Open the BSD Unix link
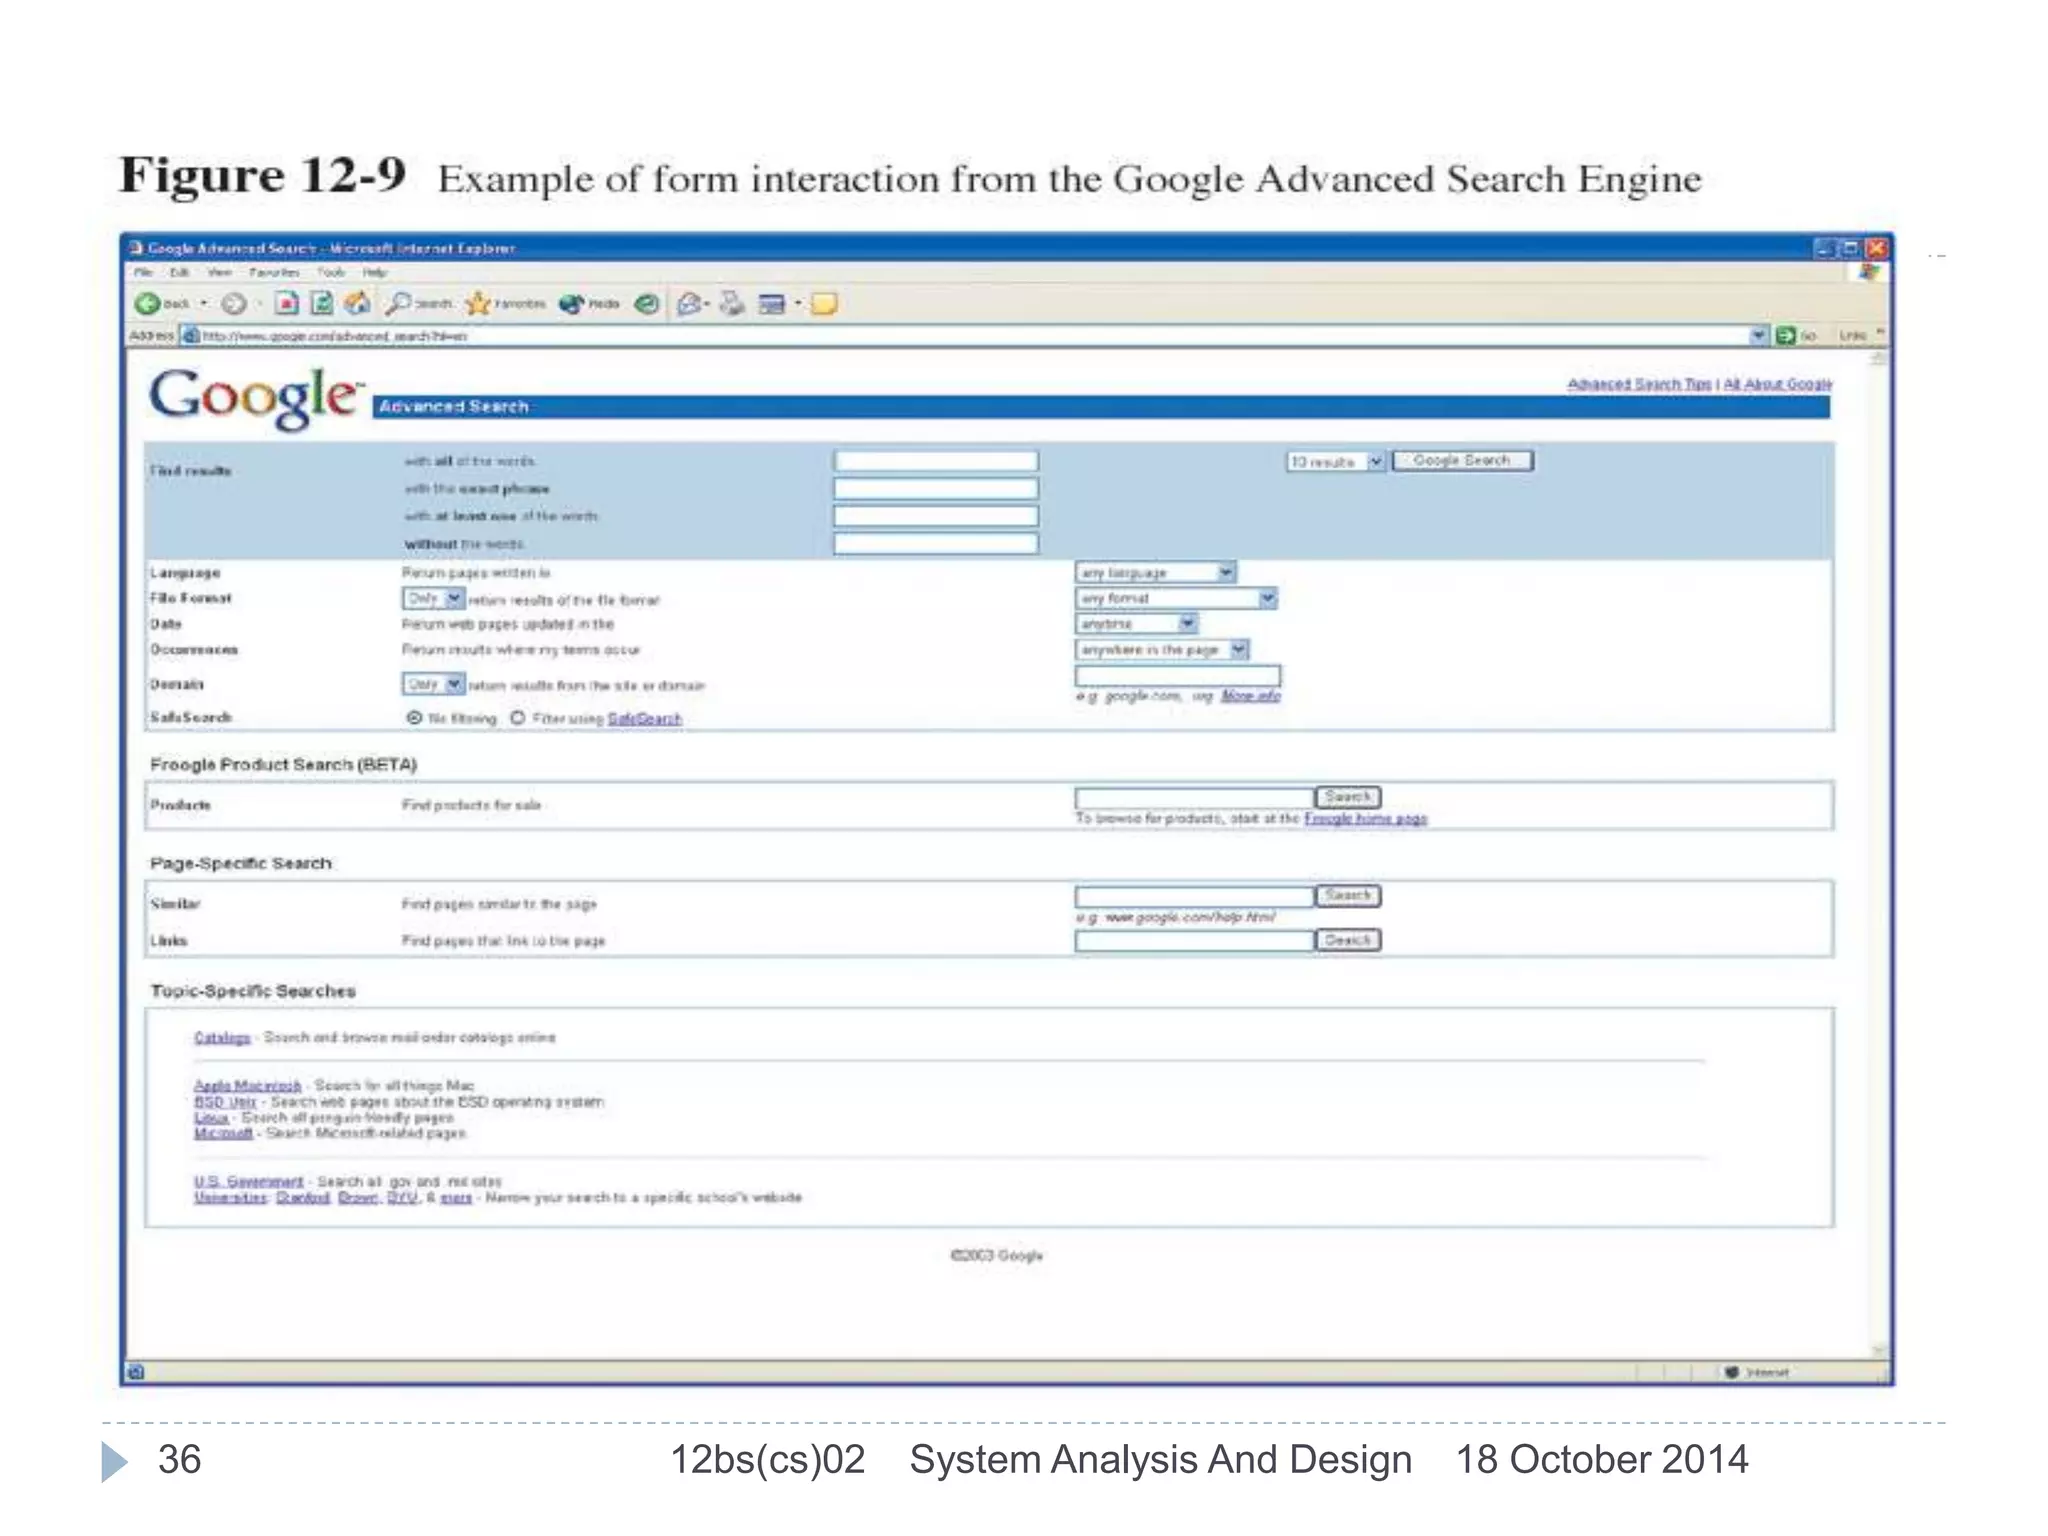The image size is (2048, 1536). [225, 1101]
